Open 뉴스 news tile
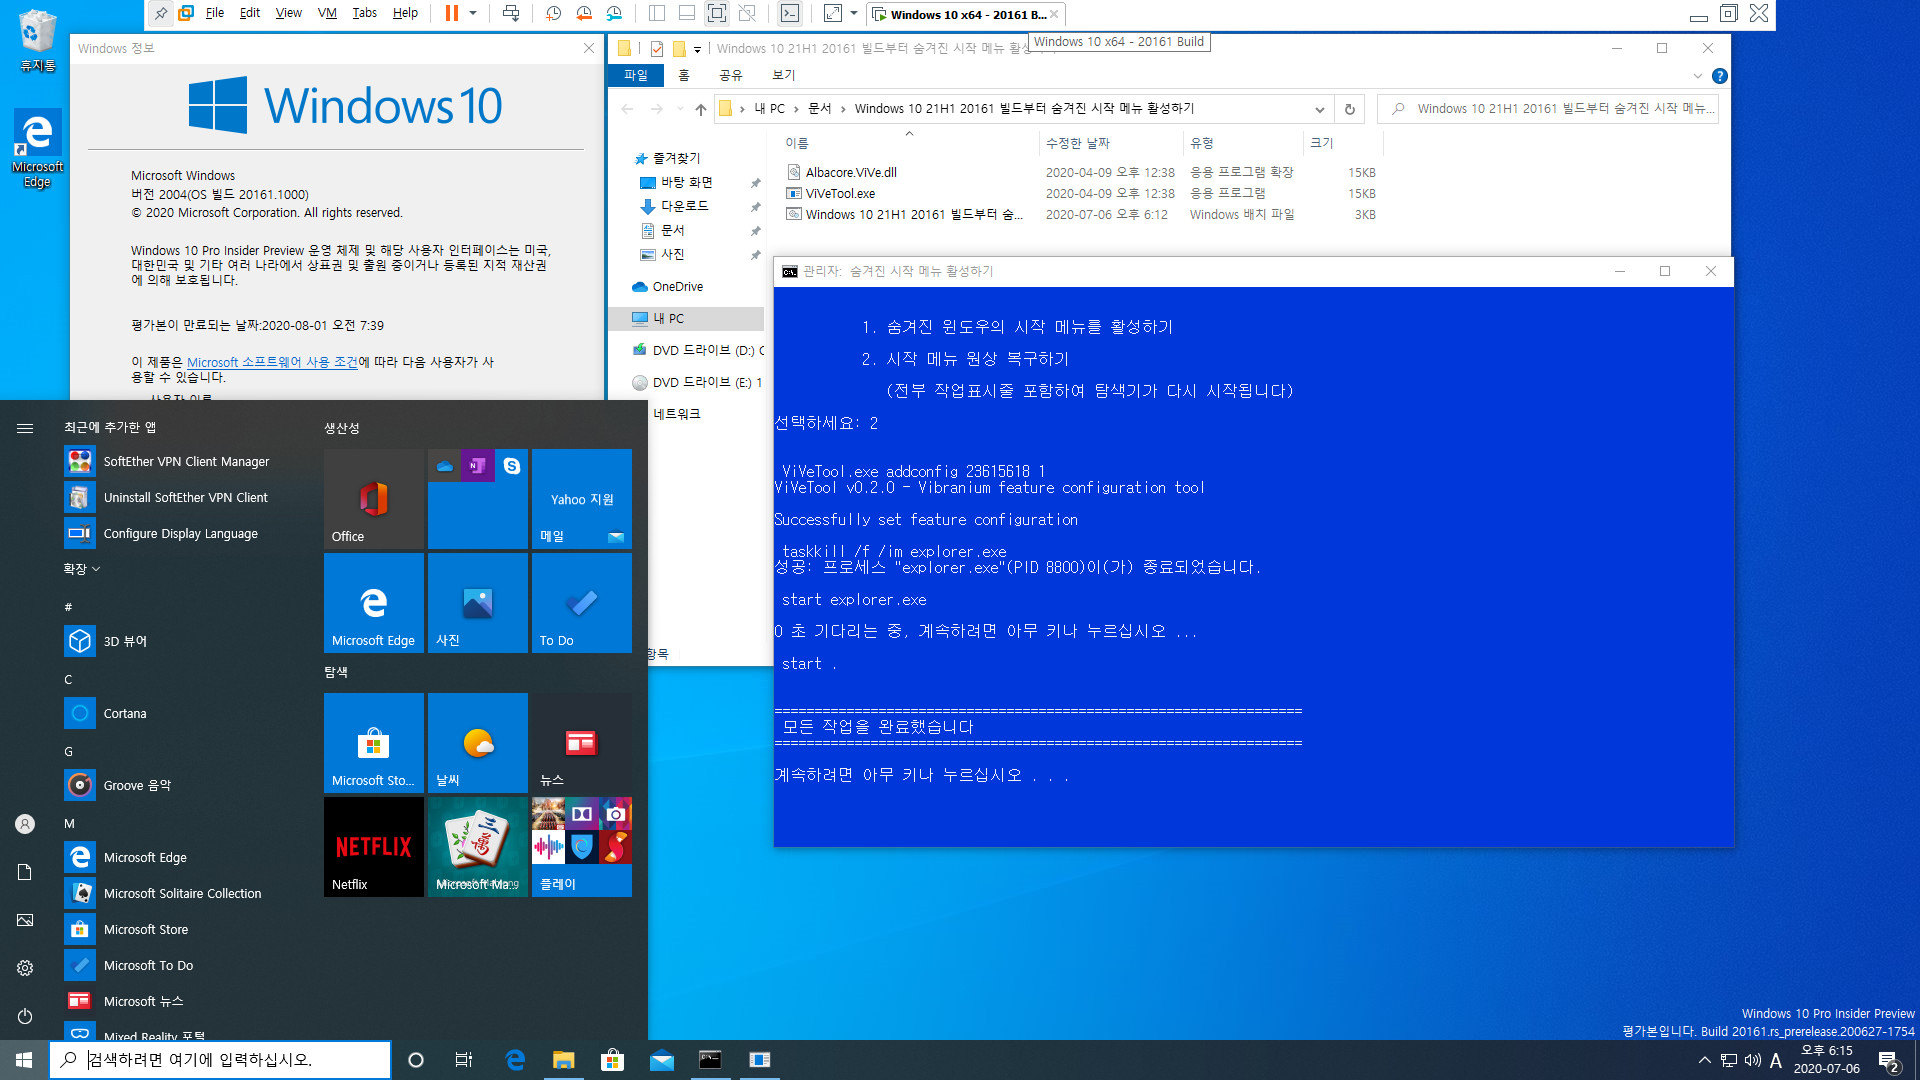This screenshot has width=1920, height=1080. (582, 743)
